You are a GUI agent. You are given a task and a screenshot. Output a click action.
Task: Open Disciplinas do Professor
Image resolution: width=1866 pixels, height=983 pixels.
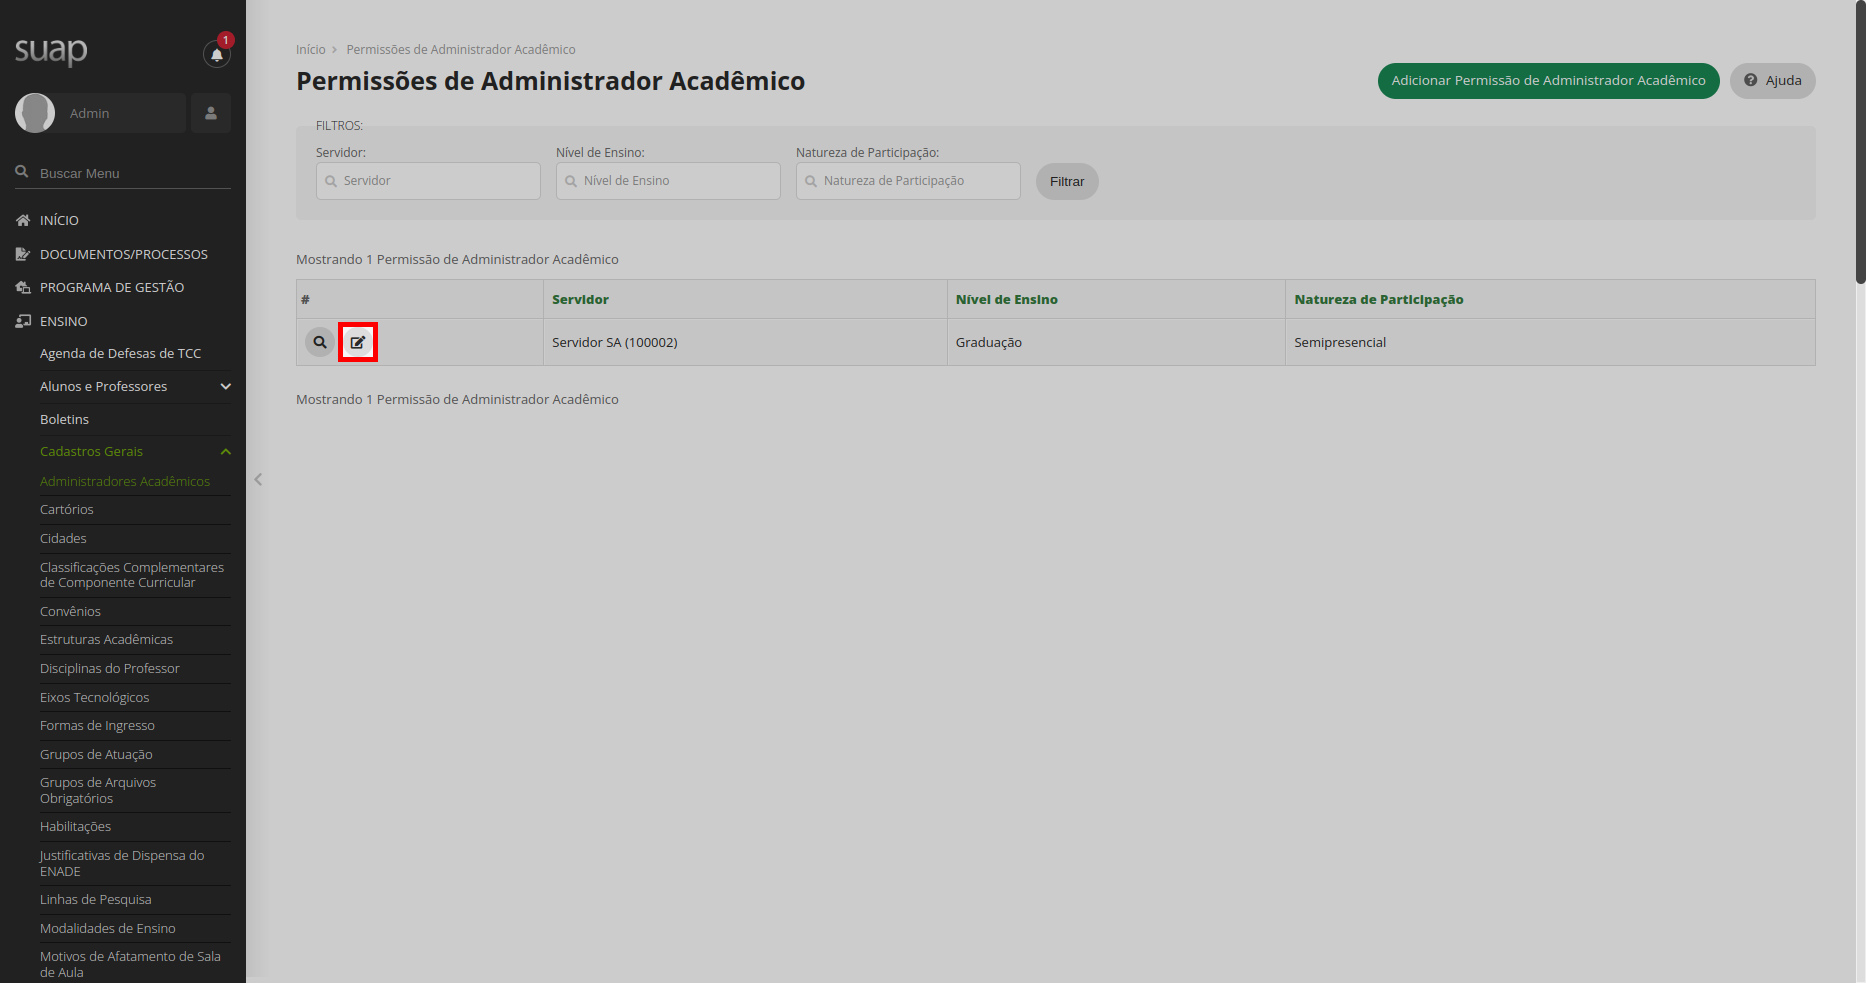pos(110,668)
